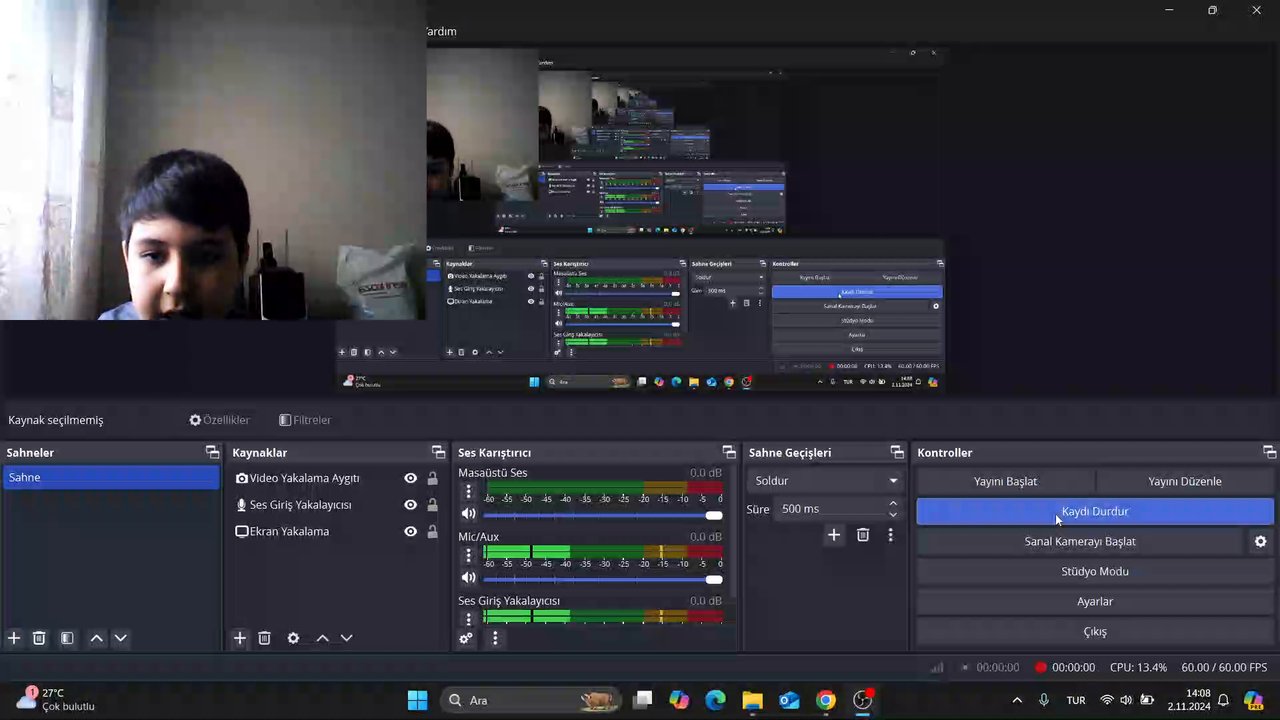This screenshot has height=720, width=1280.
Task: Click the Kaydı Durdur button
Action: coord(1094,511)
